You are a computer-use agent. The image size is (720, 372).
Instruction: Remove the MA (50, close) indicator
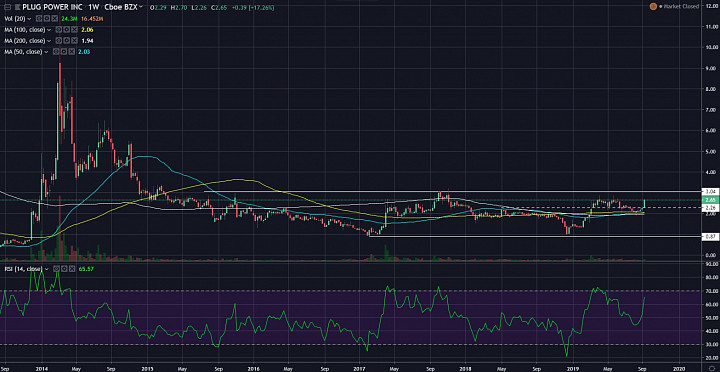(72, 51)
